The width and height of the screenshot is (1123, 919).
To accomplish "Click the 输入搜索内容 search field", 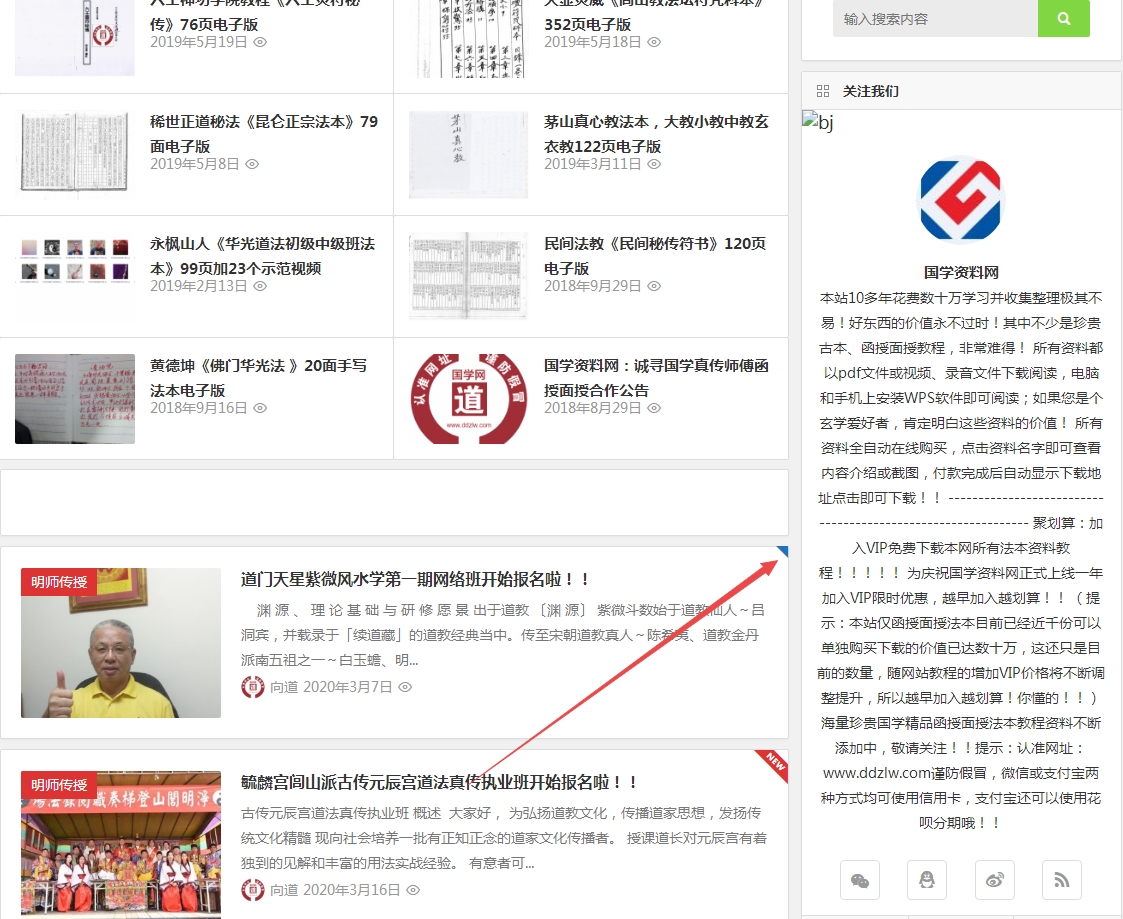I will [935, 18].
